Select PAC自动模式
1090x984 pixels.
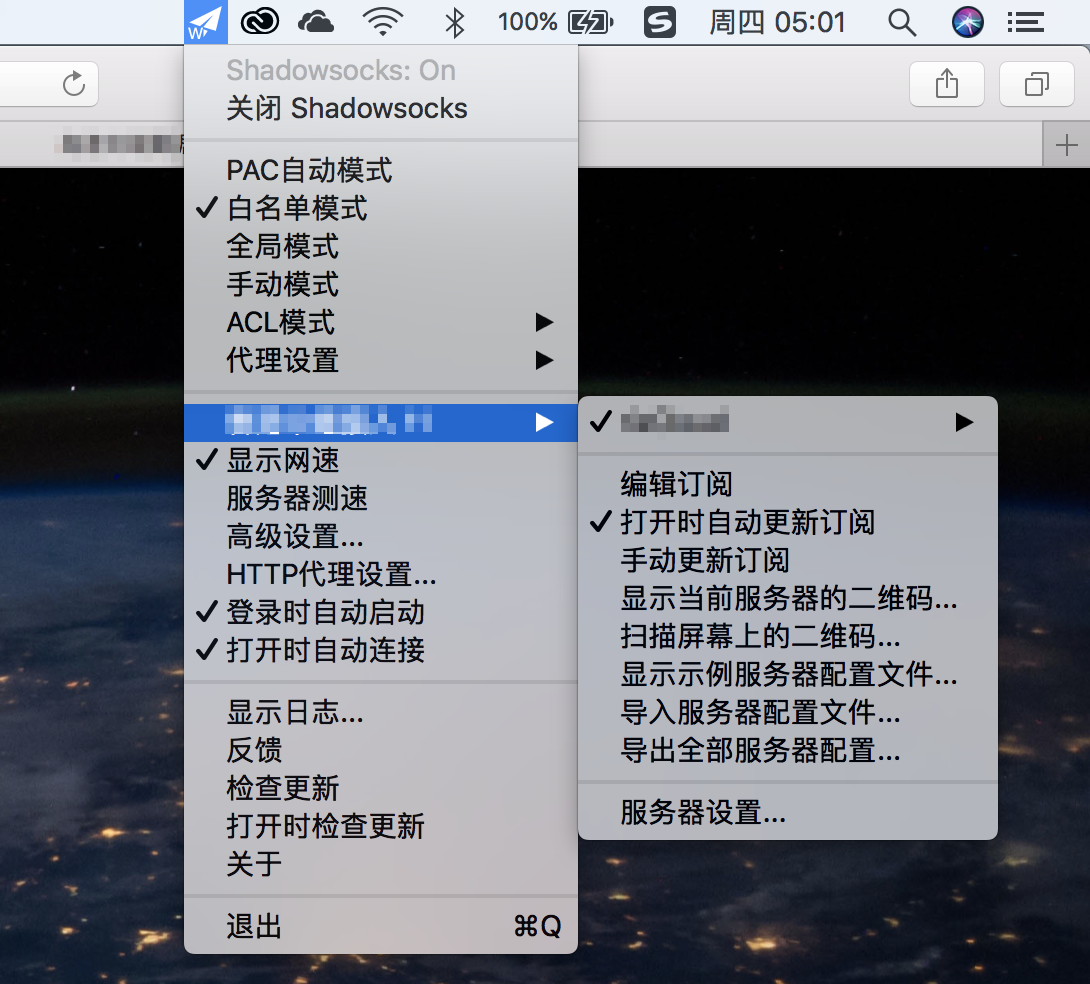point(381,170)
